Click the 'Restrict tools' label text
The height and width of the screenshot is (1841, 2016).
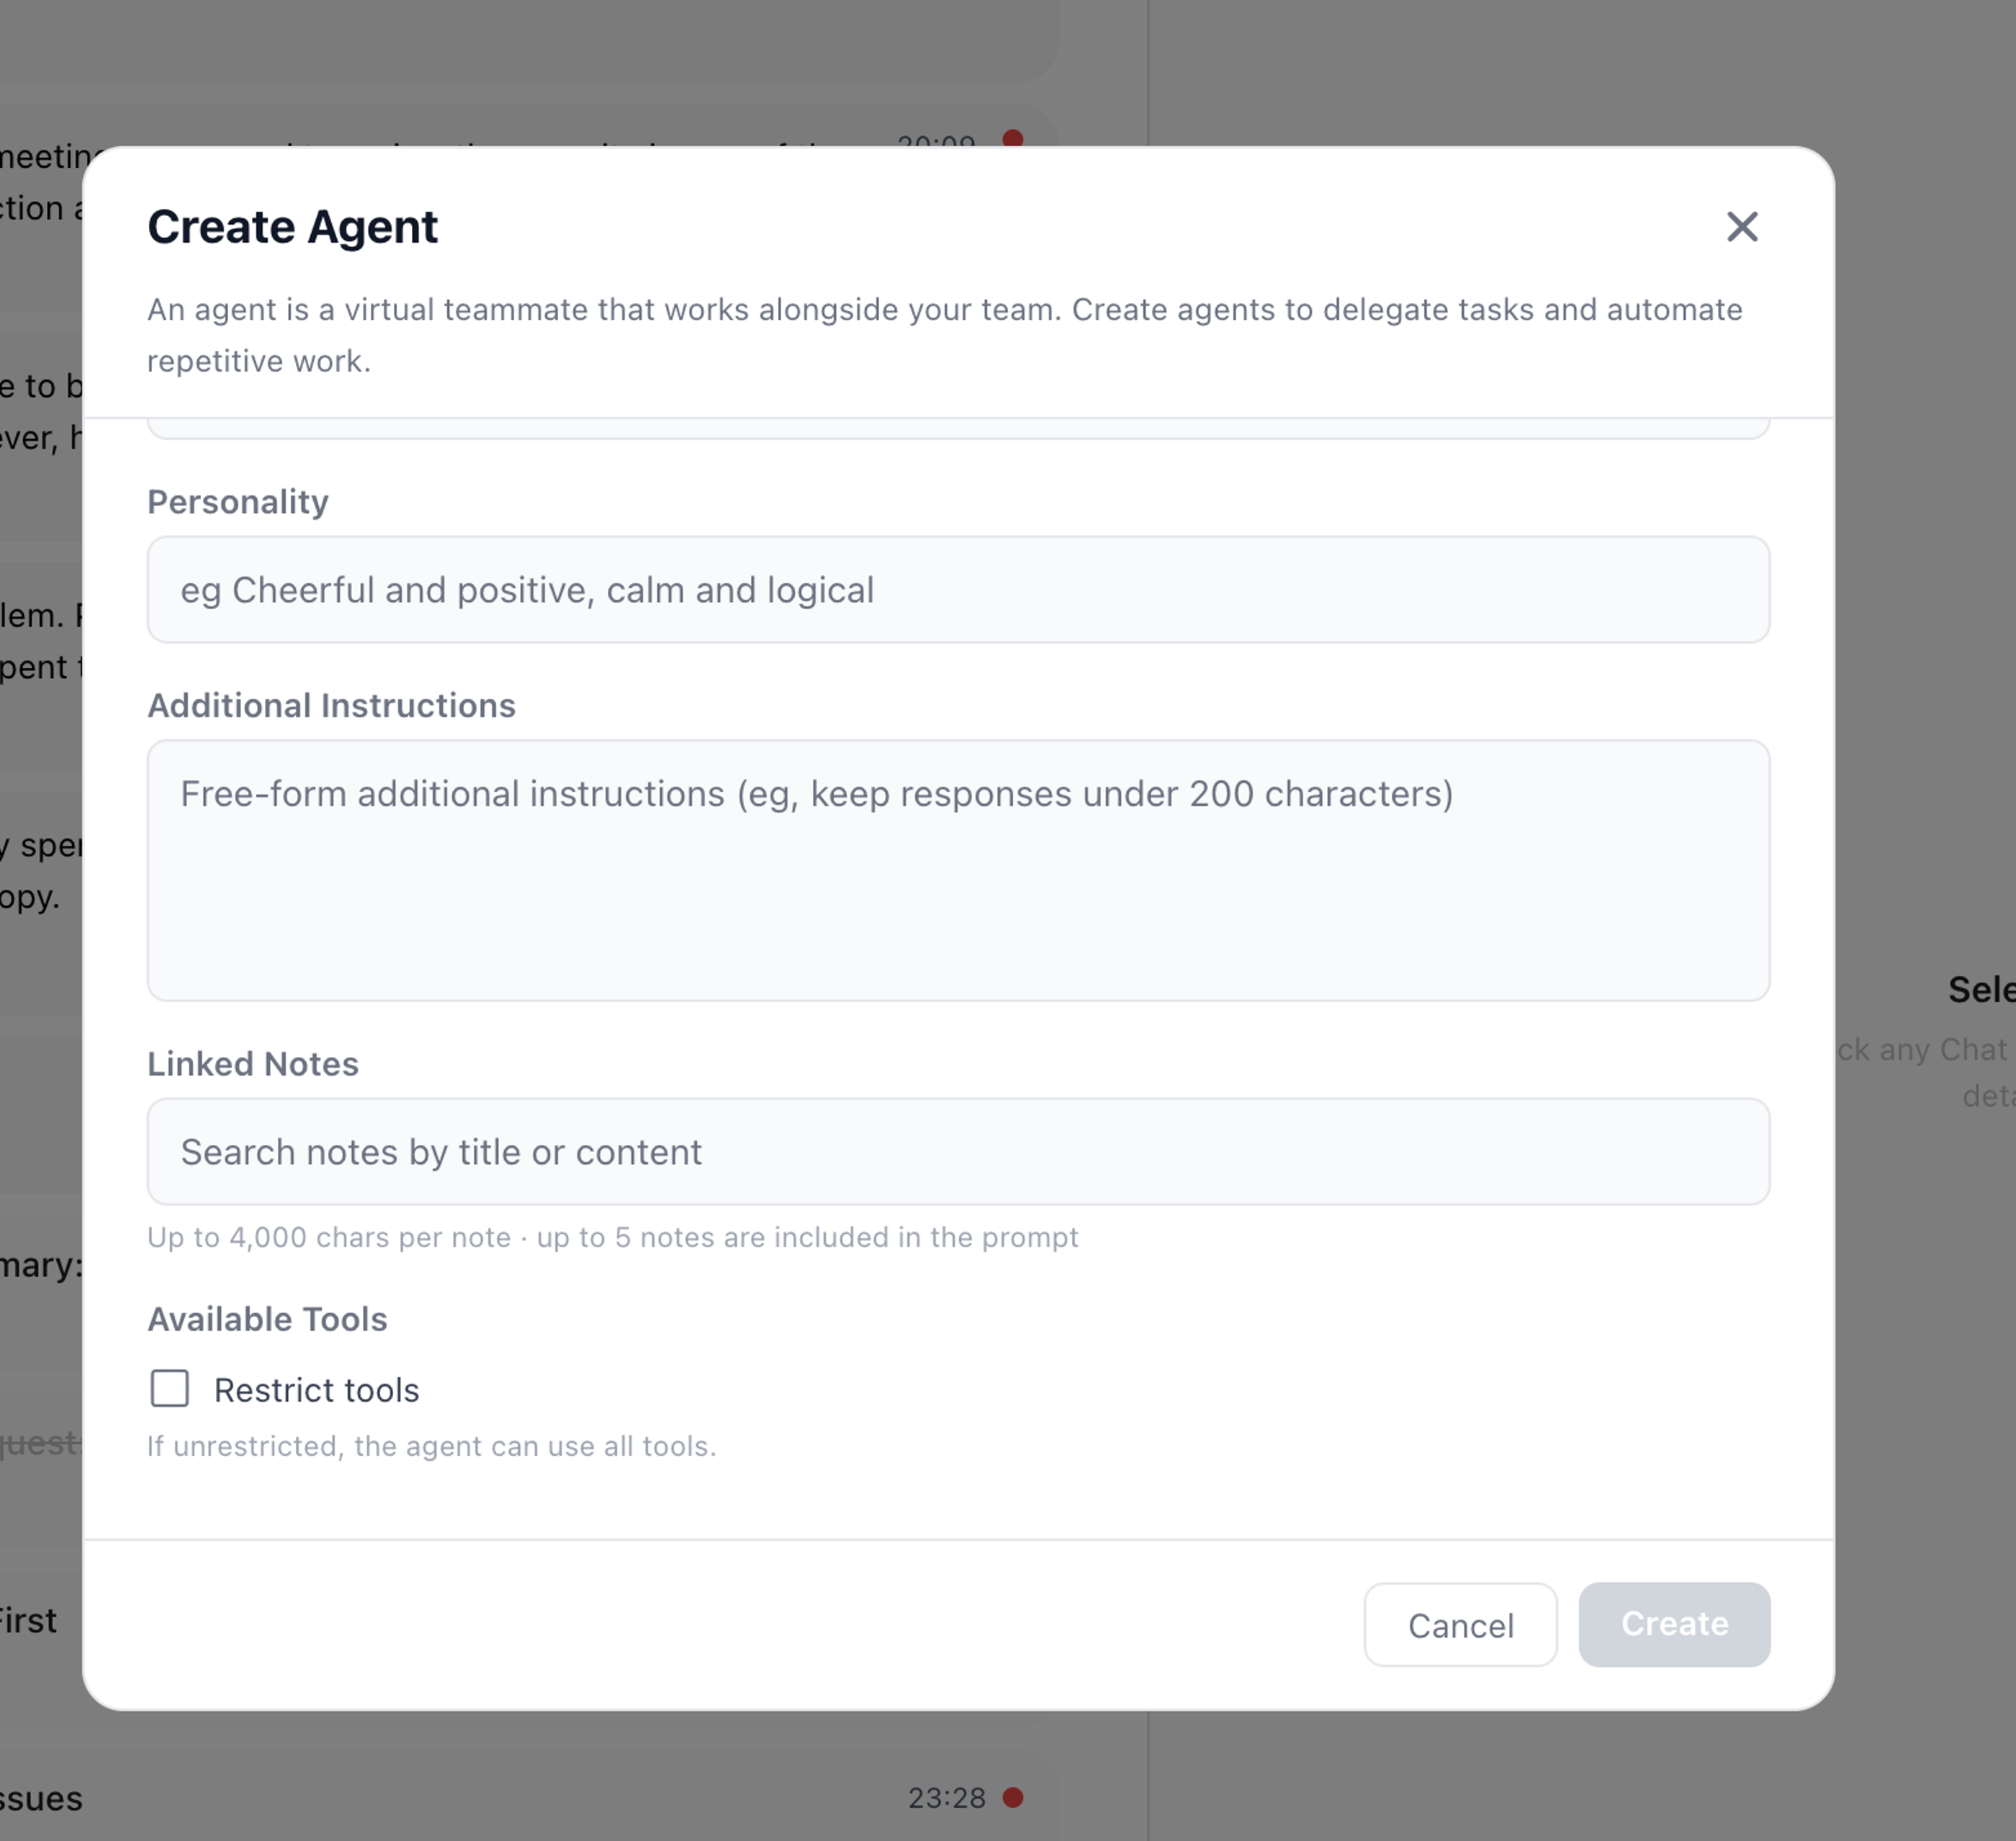coord(317,1390)
